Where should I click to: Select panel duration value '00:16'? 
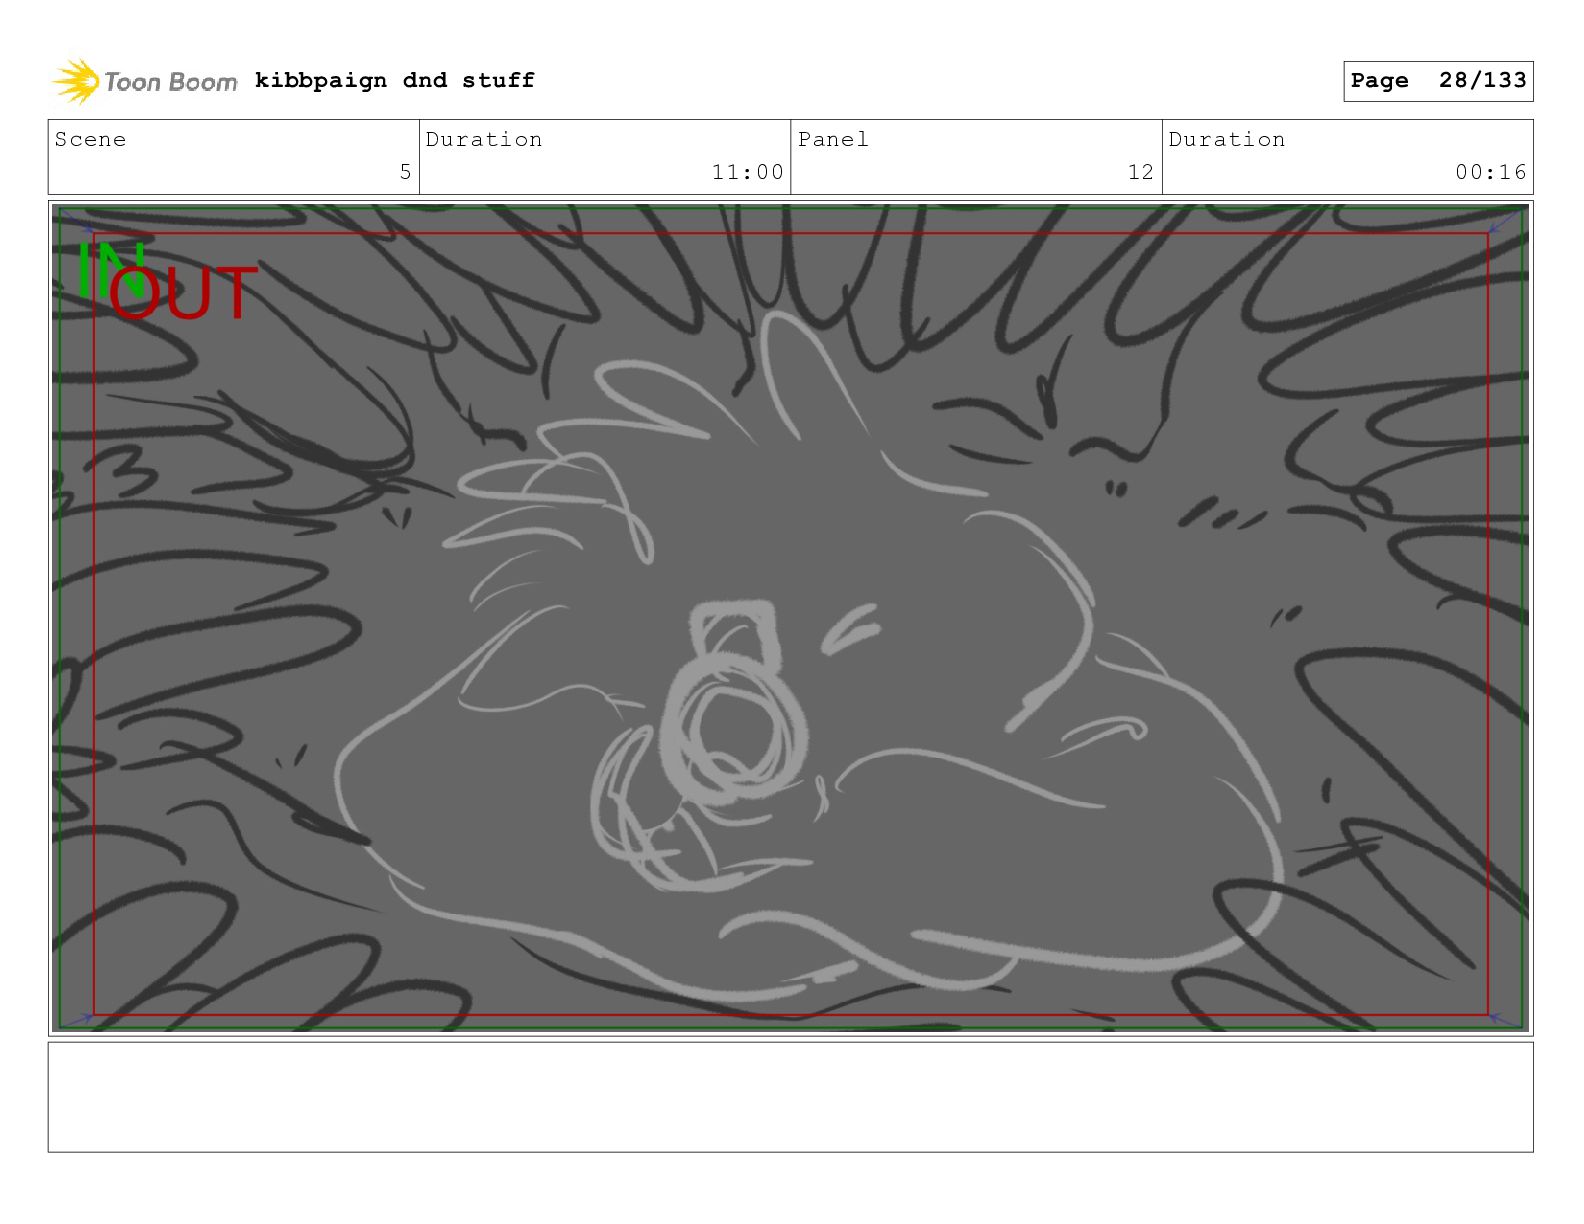(x=1491, y=172)
